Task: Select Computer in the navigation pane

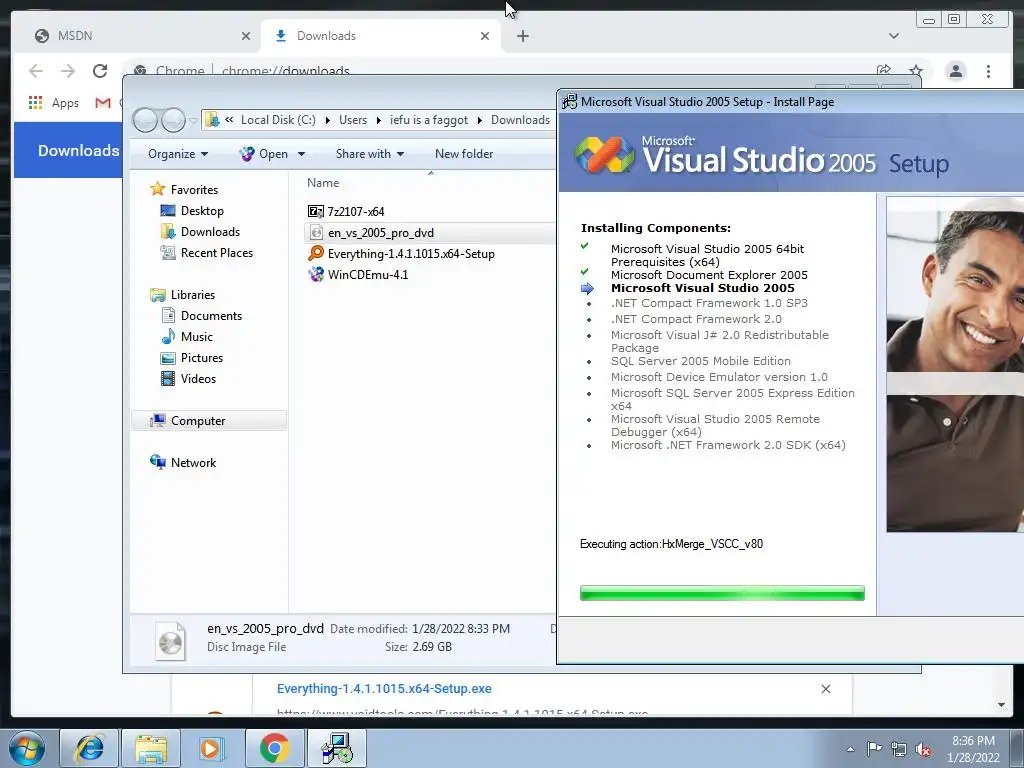Action: [209, 421]
